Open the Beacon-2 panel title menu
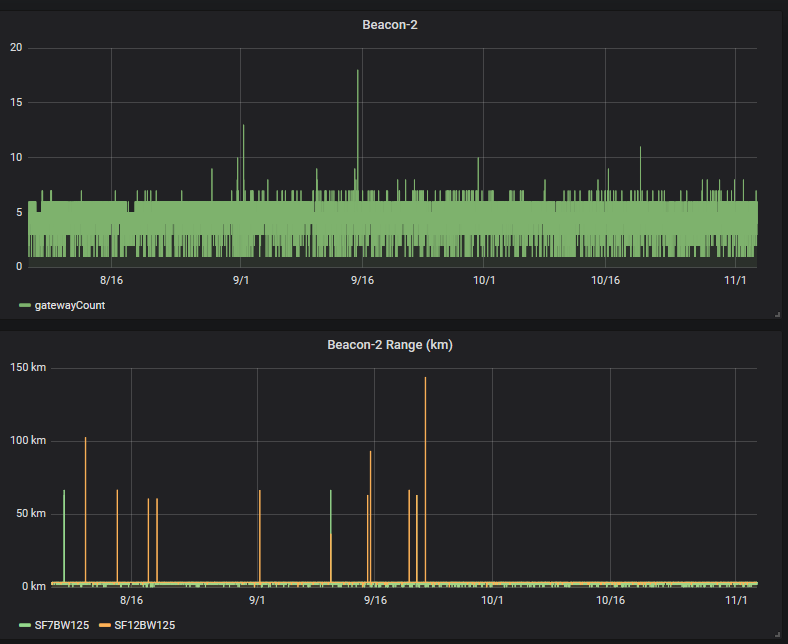This screenshot has width=788, height=644. (389, 25)
